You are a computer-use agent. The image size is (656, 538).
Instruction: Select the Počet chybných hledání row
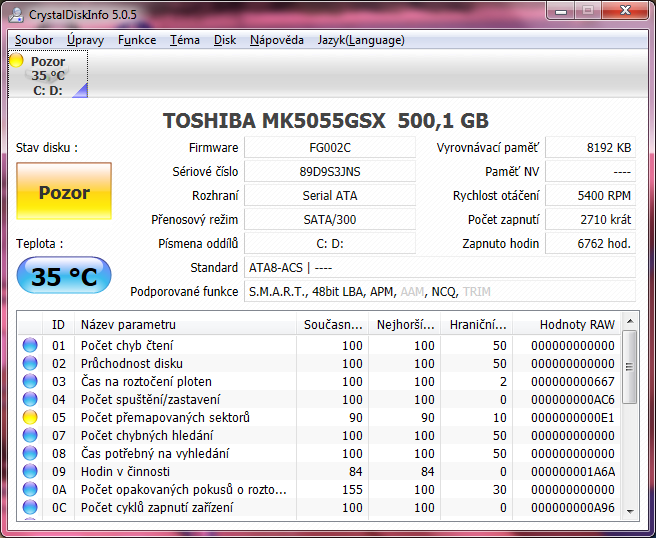point(319,435)
